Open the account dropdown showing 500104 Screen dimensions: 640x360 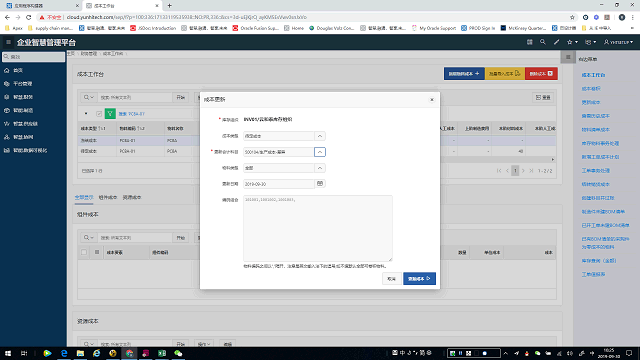(320, 152)
